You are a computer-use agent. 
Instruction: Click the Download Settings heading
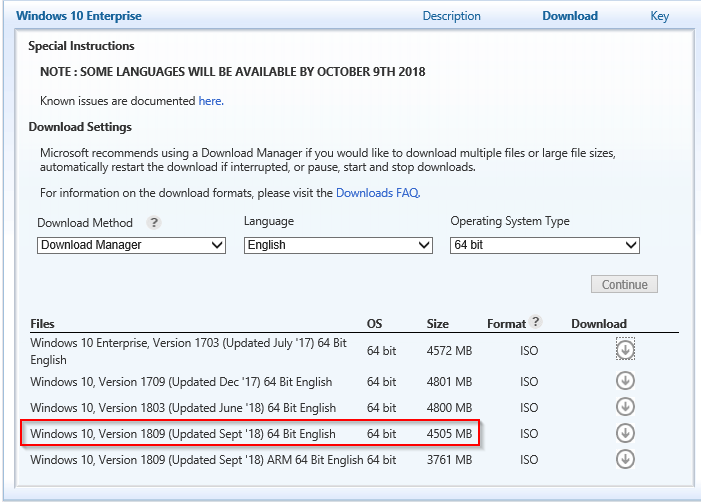click(80, 127)
